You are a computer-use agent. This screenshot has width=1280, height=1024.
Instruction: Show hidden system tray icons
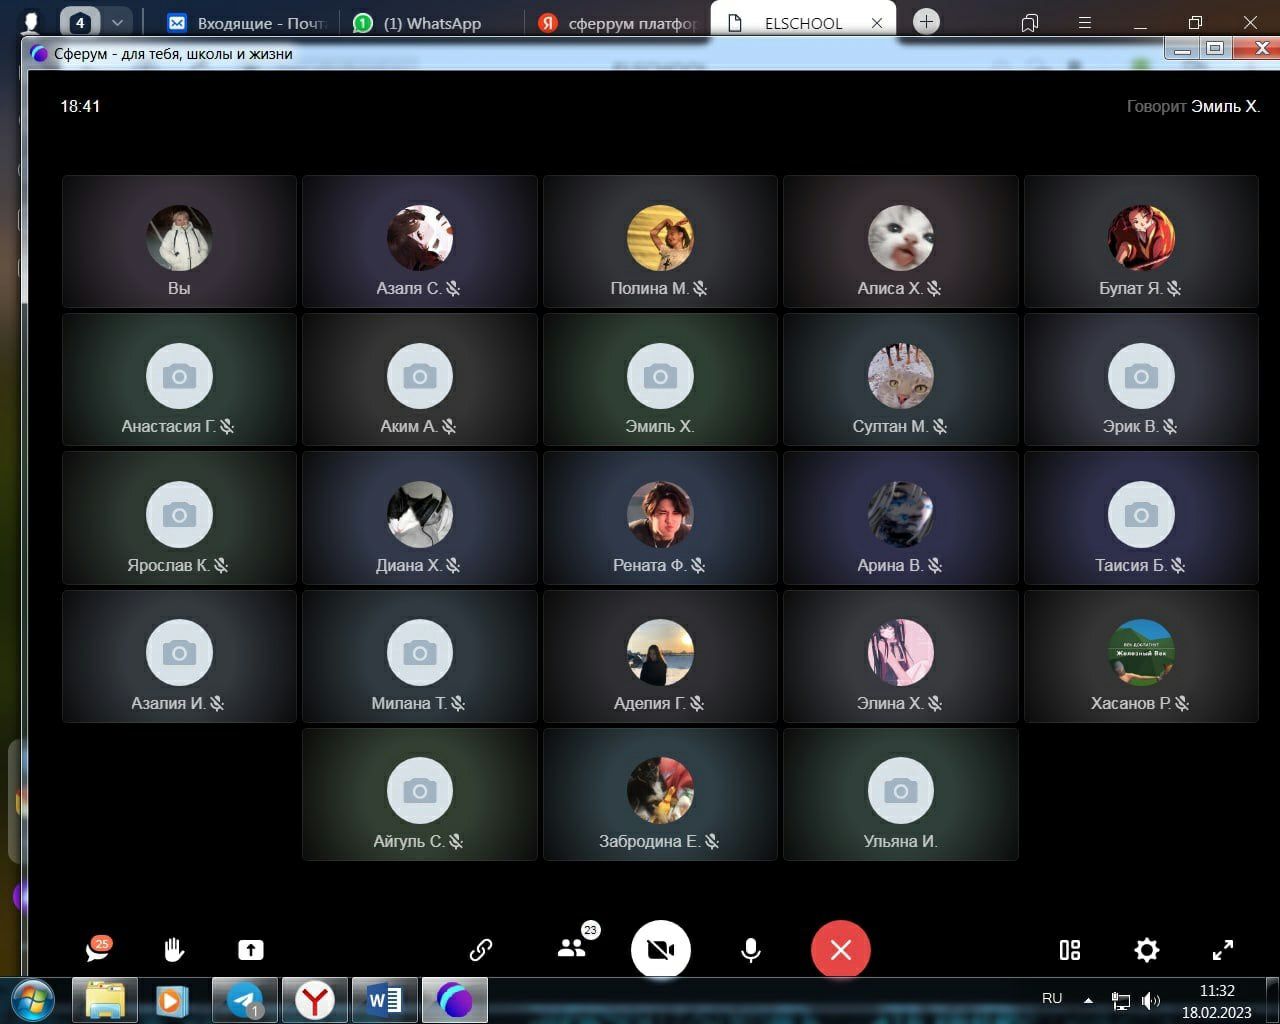(x=1088, y=999)
